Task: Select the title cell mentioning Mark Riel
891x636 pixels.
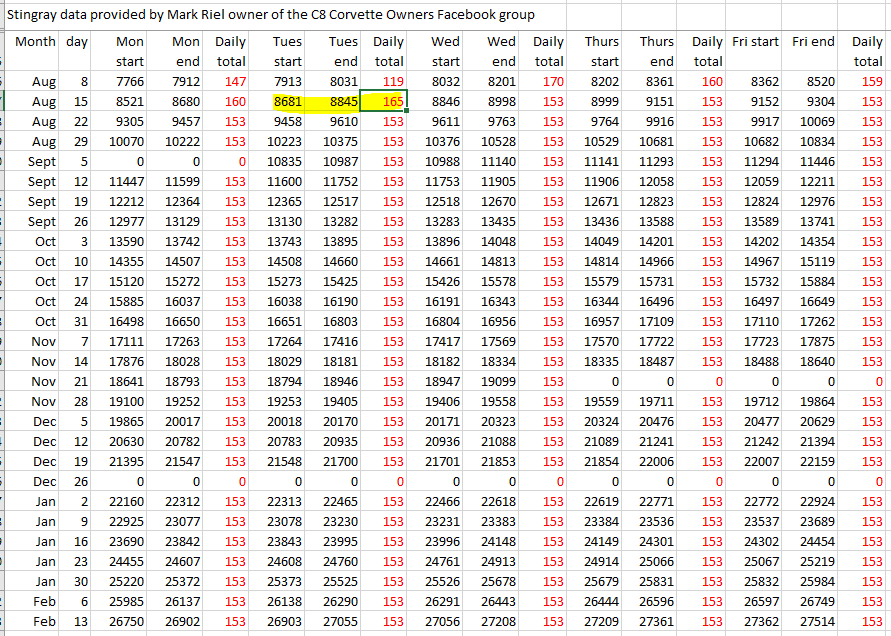Action: pos(270,14)
